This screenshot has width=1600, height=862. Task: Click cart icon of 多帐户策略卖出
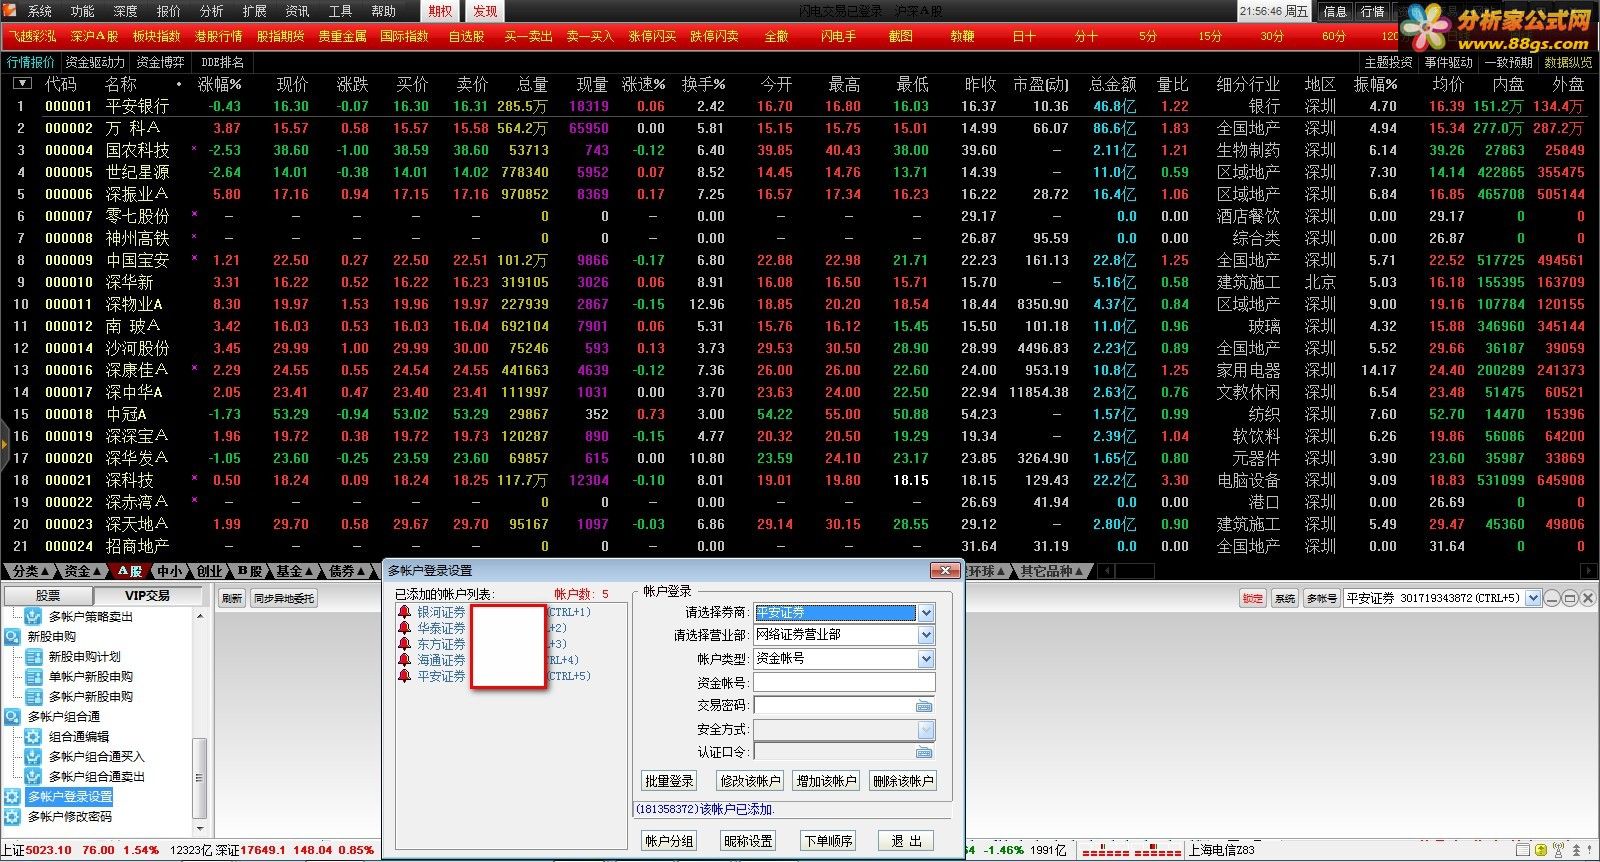[33, 617]
